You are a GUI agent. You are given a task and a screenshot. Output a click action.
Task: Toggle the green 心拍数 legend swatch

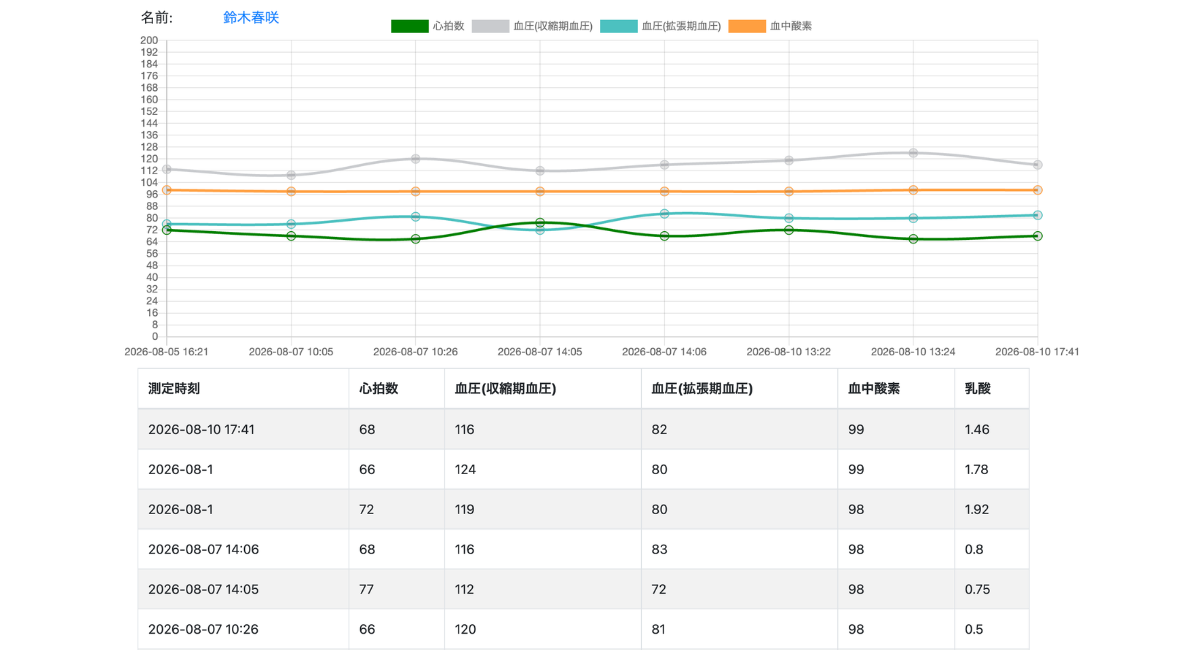[x=410, y=26]
